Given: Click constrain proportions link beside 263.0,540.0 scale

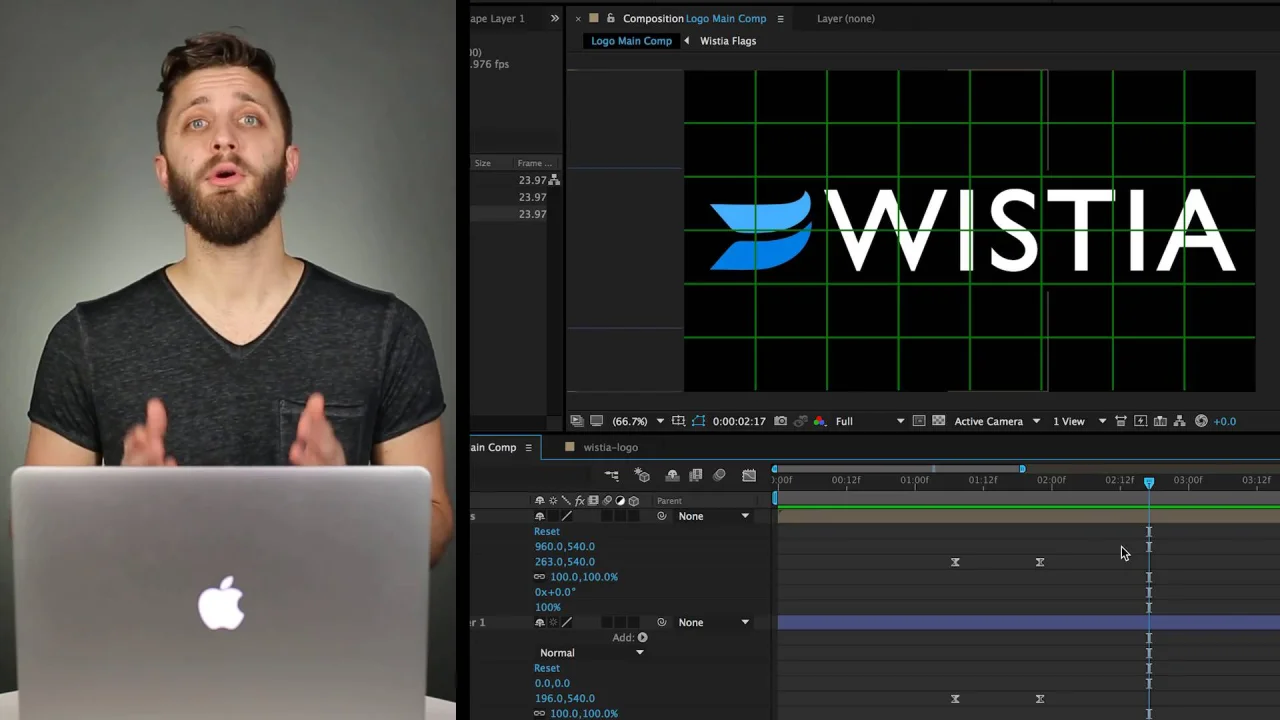Looking at the screenshot, I should (540, 577).
